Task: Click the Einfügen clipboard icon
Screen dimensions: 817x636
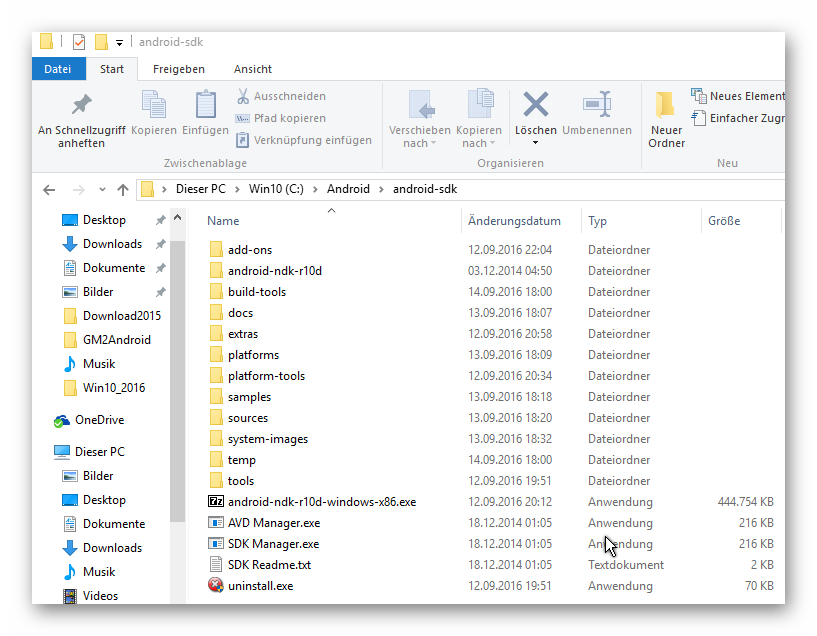Action: 205,104
